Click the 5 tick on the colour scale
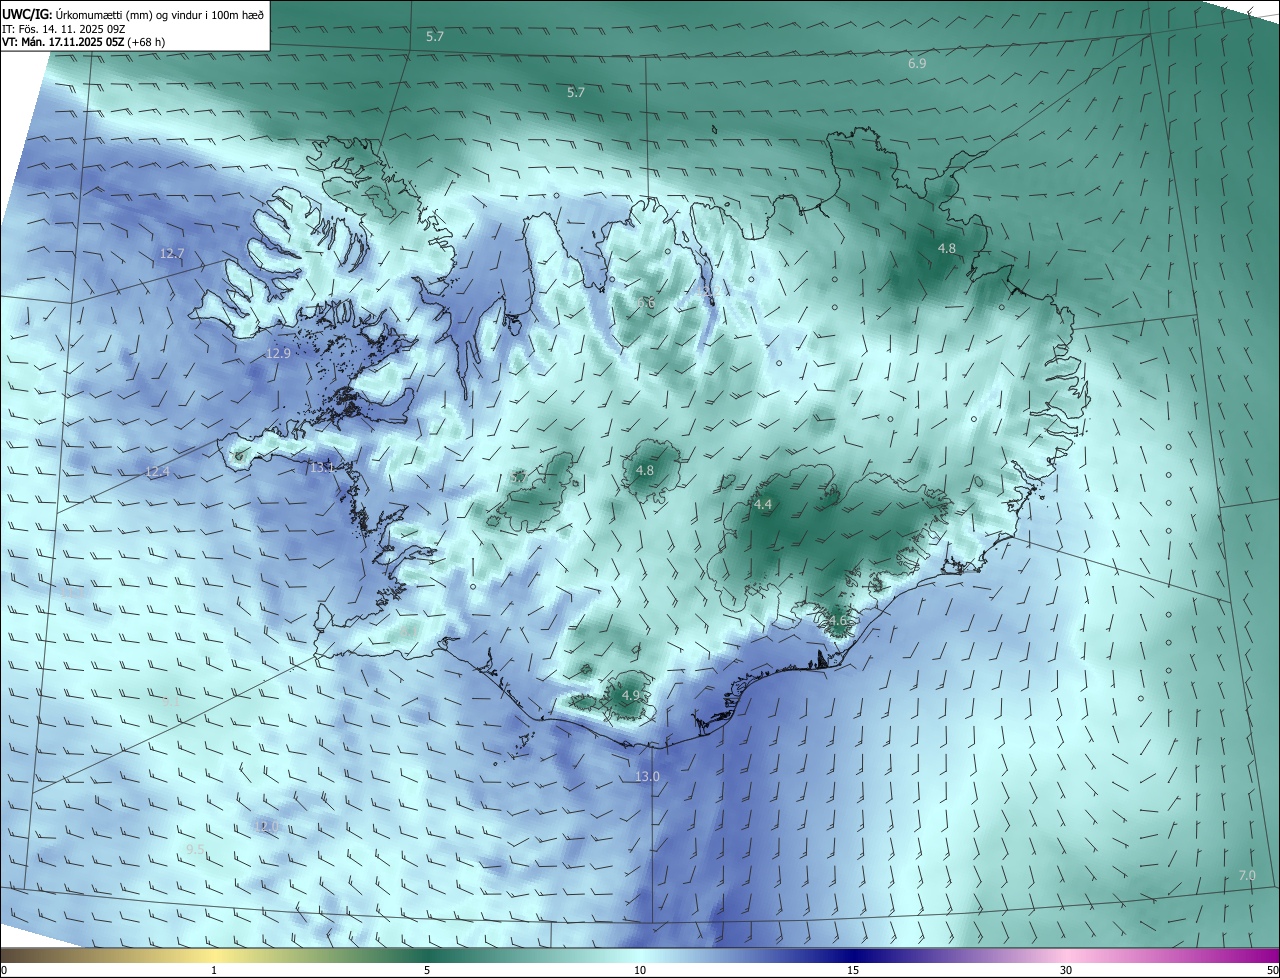 pyautogui.click(x=427, y=970)
